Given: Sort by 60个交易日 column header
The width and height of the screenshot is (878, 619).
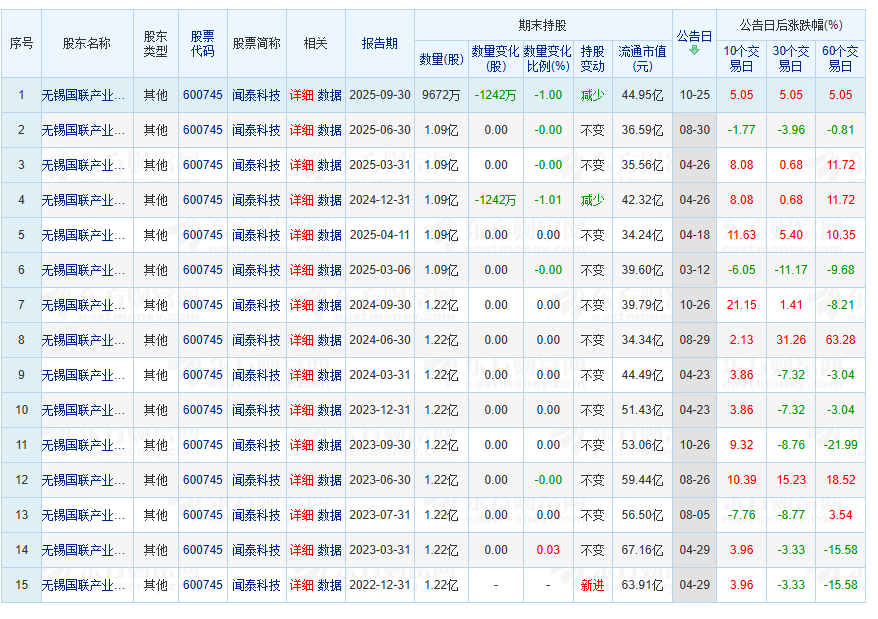Looking at the screenshot, I should pyautogui.click(x=840, y=59).
